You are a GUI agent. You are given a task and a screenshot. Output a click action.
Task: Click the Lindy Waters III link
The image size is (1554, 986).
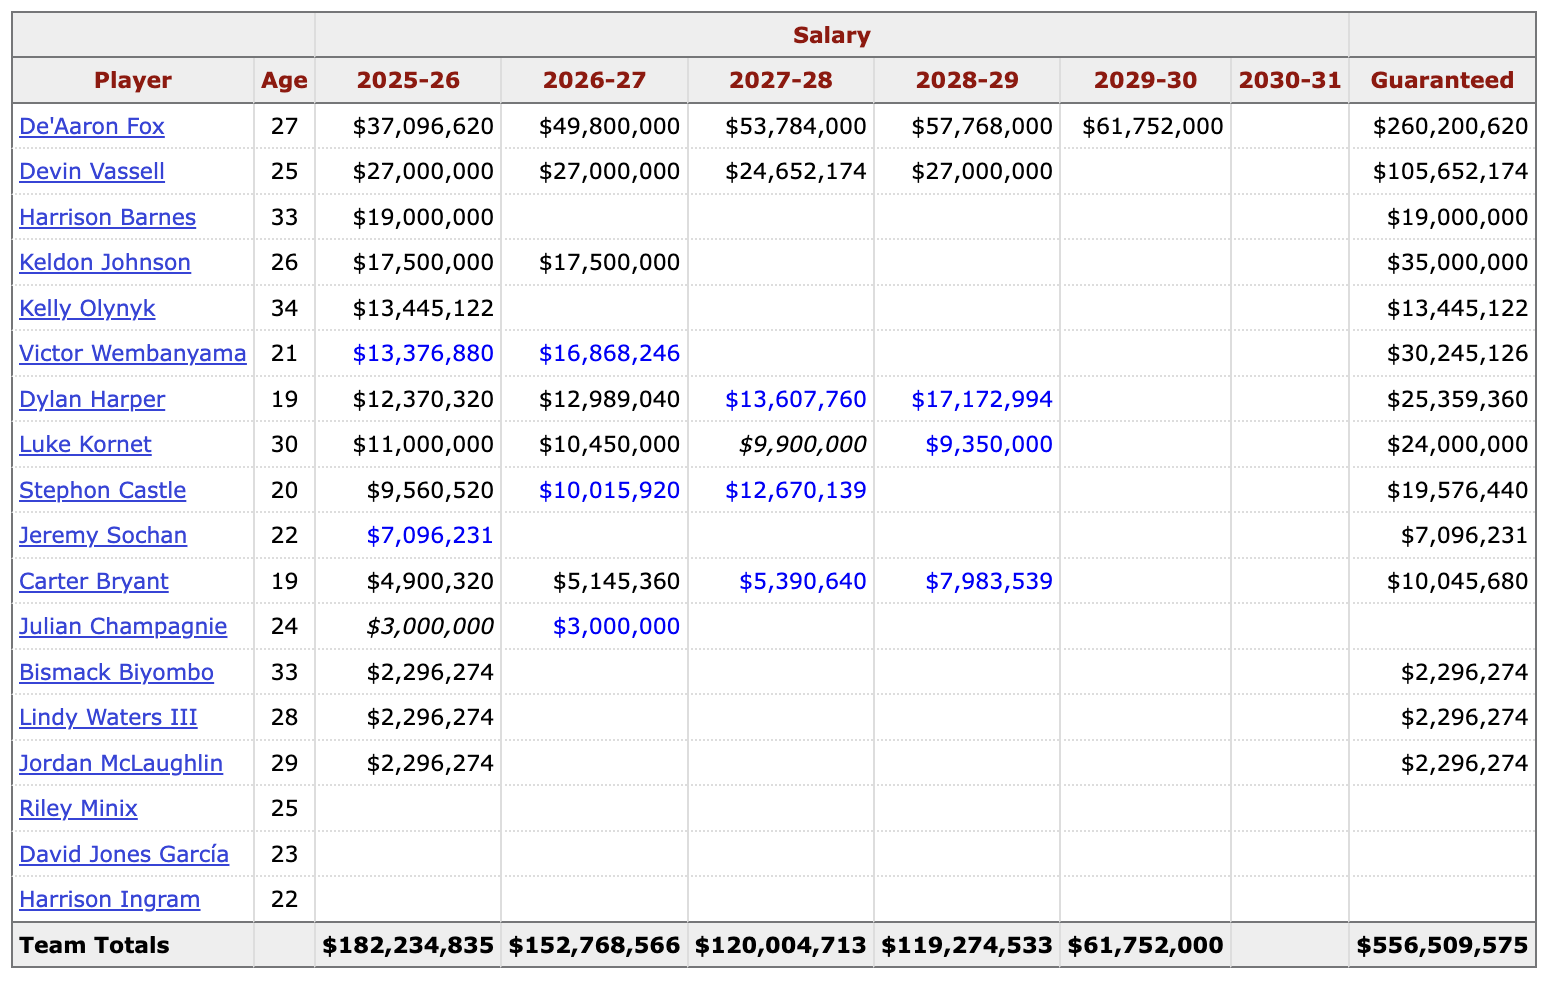[x=108, y=717]
